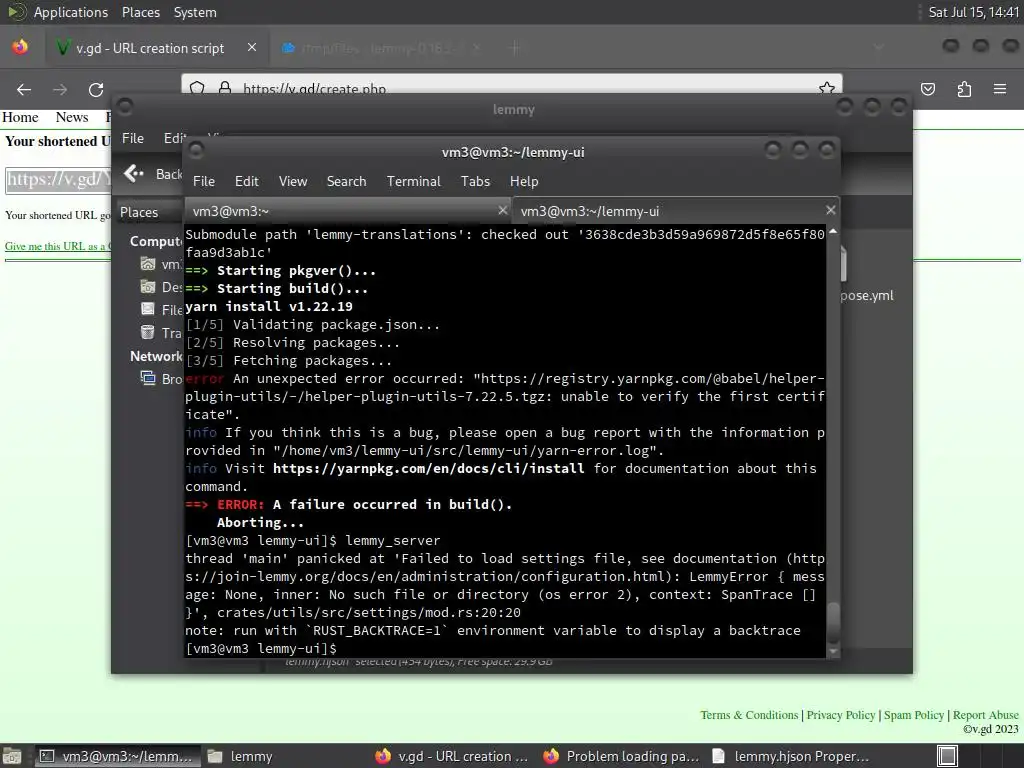Select Desktop icon in file manager sidebar

148,287
